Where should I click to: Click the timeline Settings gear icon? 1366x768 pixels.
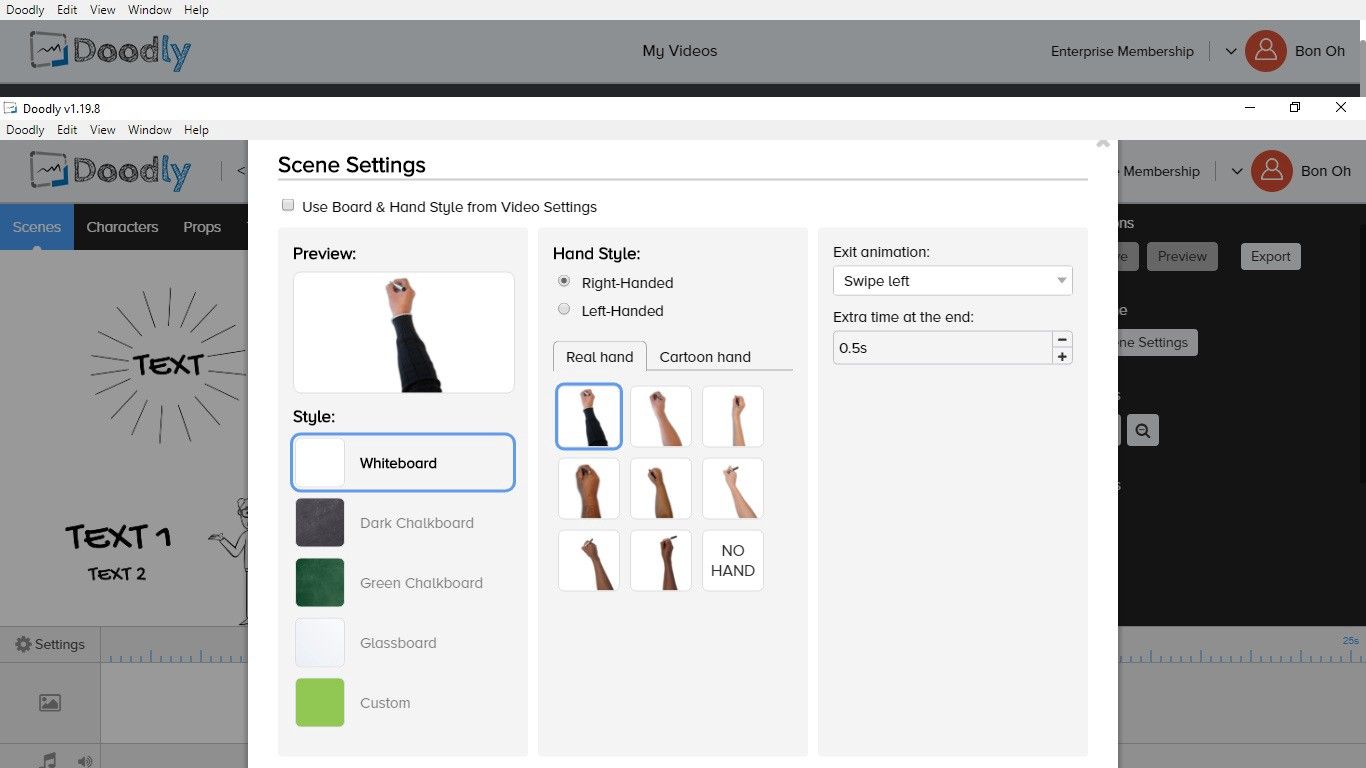pyautogui.click(x=23, y=645)
